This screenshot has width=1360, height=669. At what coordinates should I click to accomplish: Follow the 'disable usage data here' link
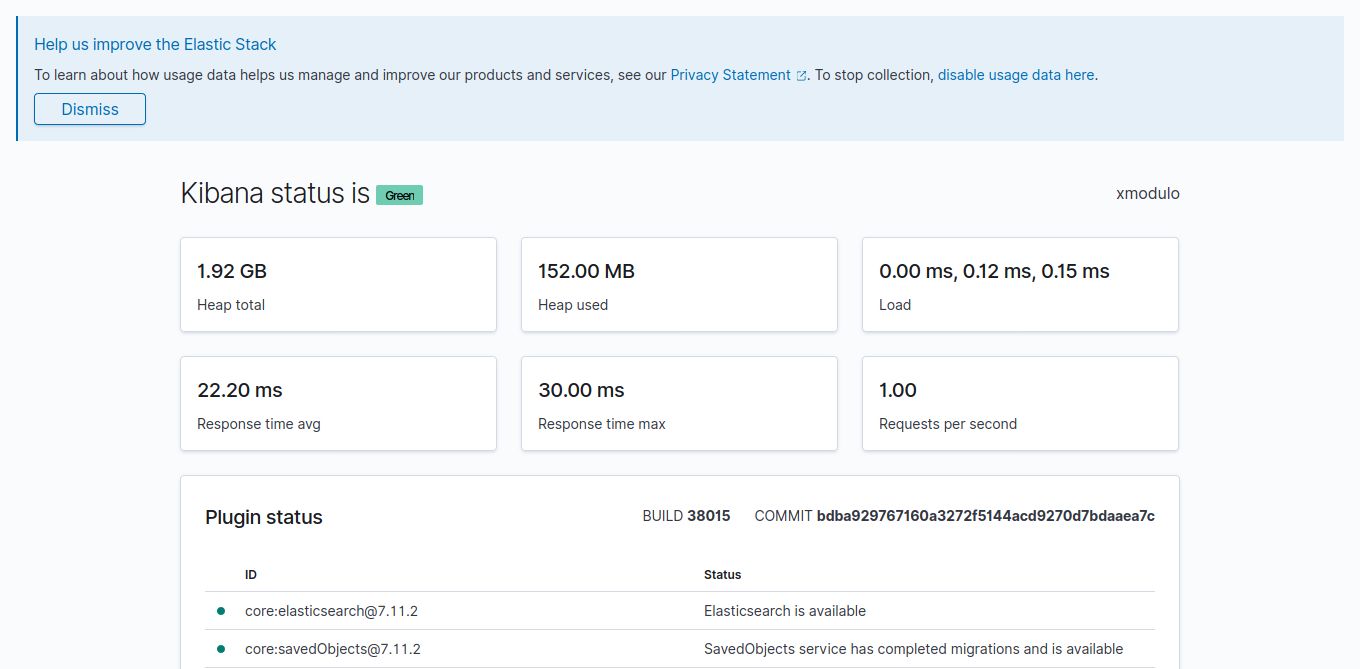click(1016, 75)
